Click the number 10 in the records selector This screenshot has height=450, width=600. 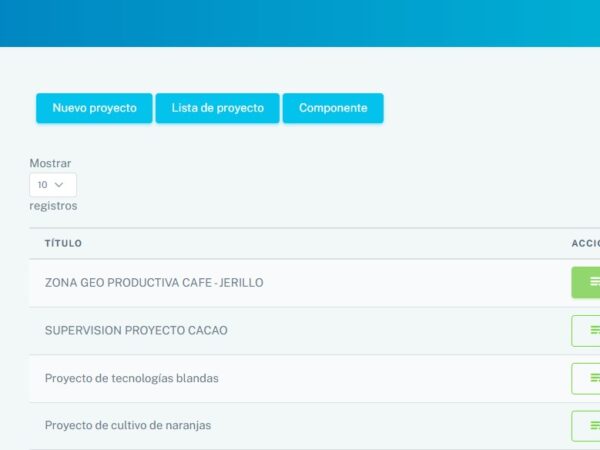coord(43,185)
